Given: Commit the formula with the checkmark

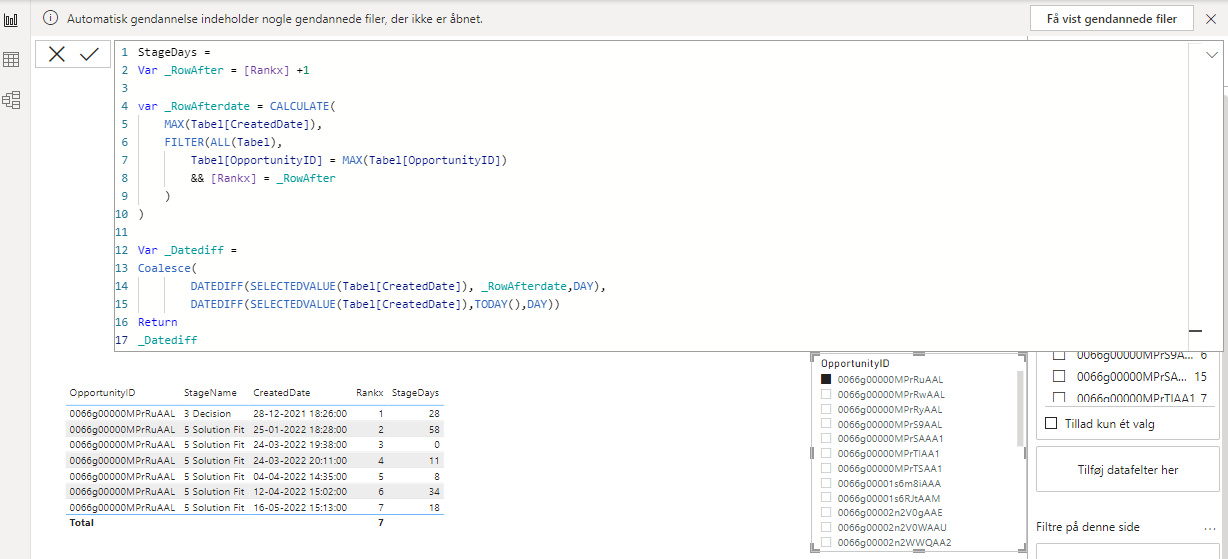Looking at the screenshot, I should tap(90, 54).
